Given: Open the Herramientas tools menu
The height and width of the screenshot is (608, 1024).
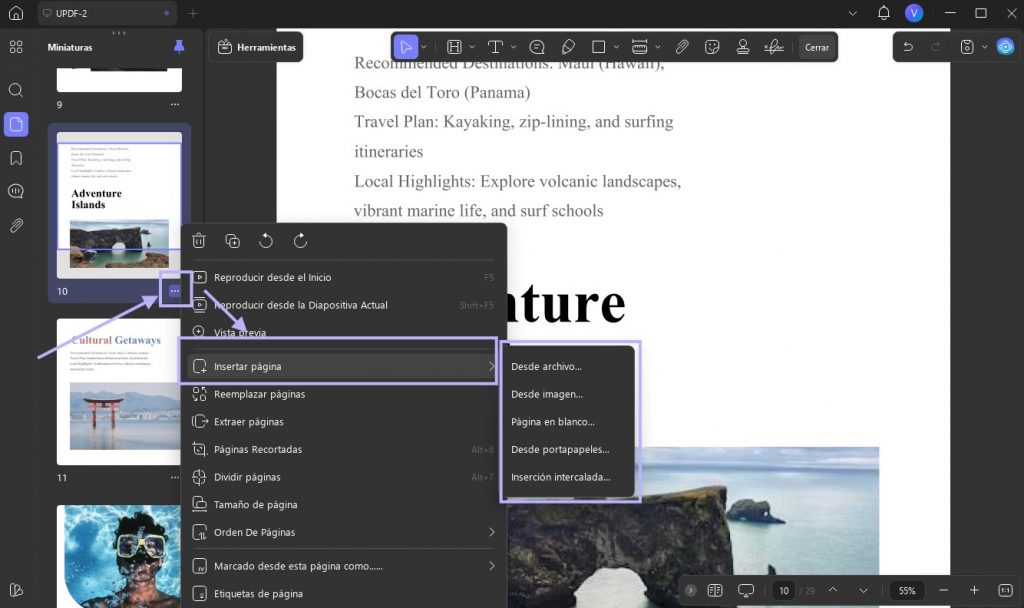Looking at the screenshot, I should tap(256, 47).
